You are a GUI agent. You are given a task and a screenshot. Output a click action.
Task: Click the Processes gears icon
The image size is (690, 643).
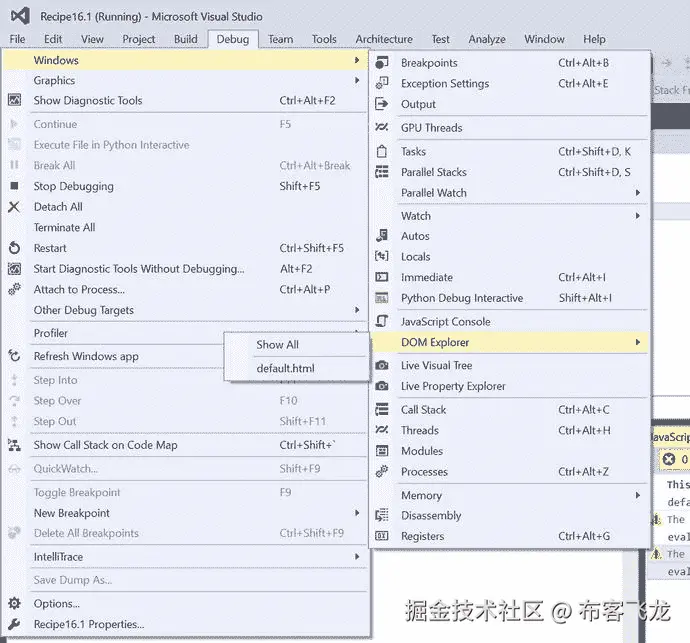[382, 471]
